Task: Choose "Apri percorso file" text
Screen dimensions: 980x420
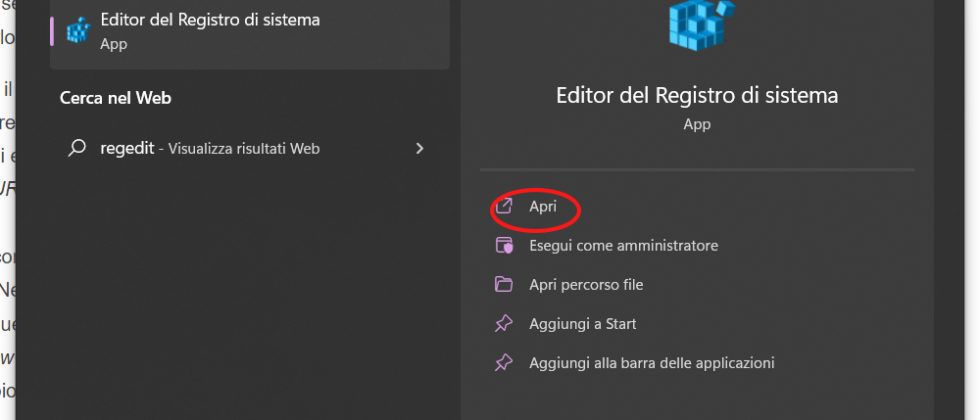Action: 586,285
